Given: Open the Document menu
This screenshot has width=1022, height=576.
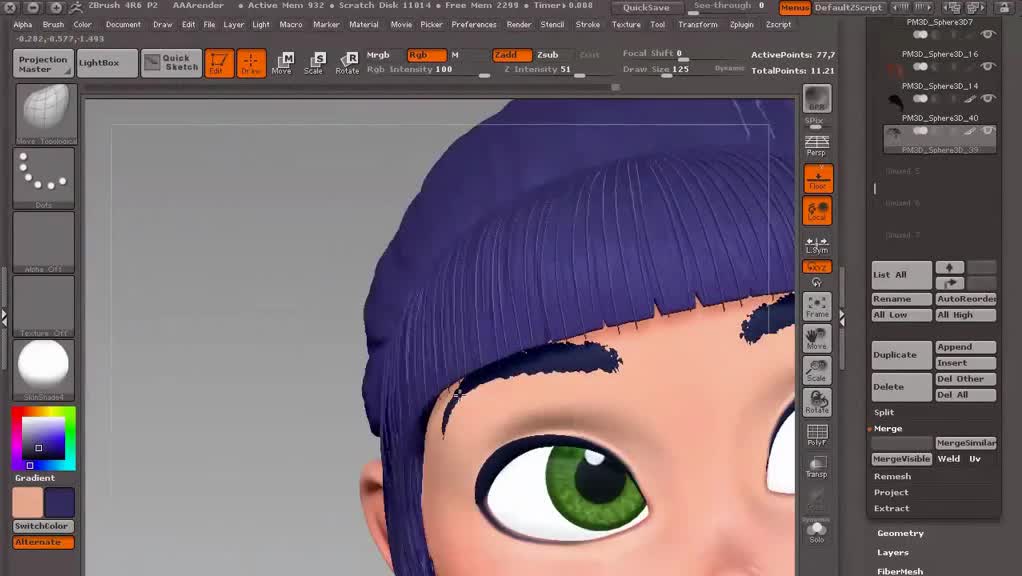Looking at the screenshot, I should pos(123,25).
